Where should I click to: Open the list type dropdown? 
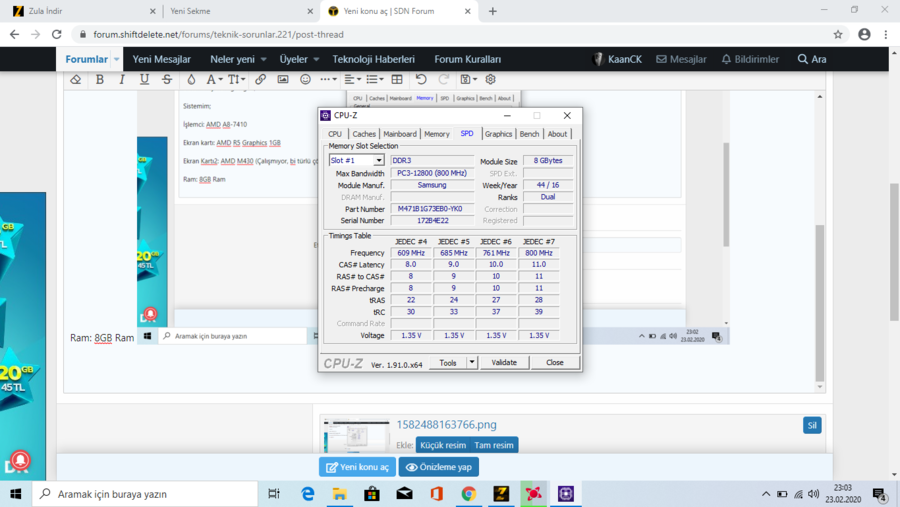click(x=375, y=80)
